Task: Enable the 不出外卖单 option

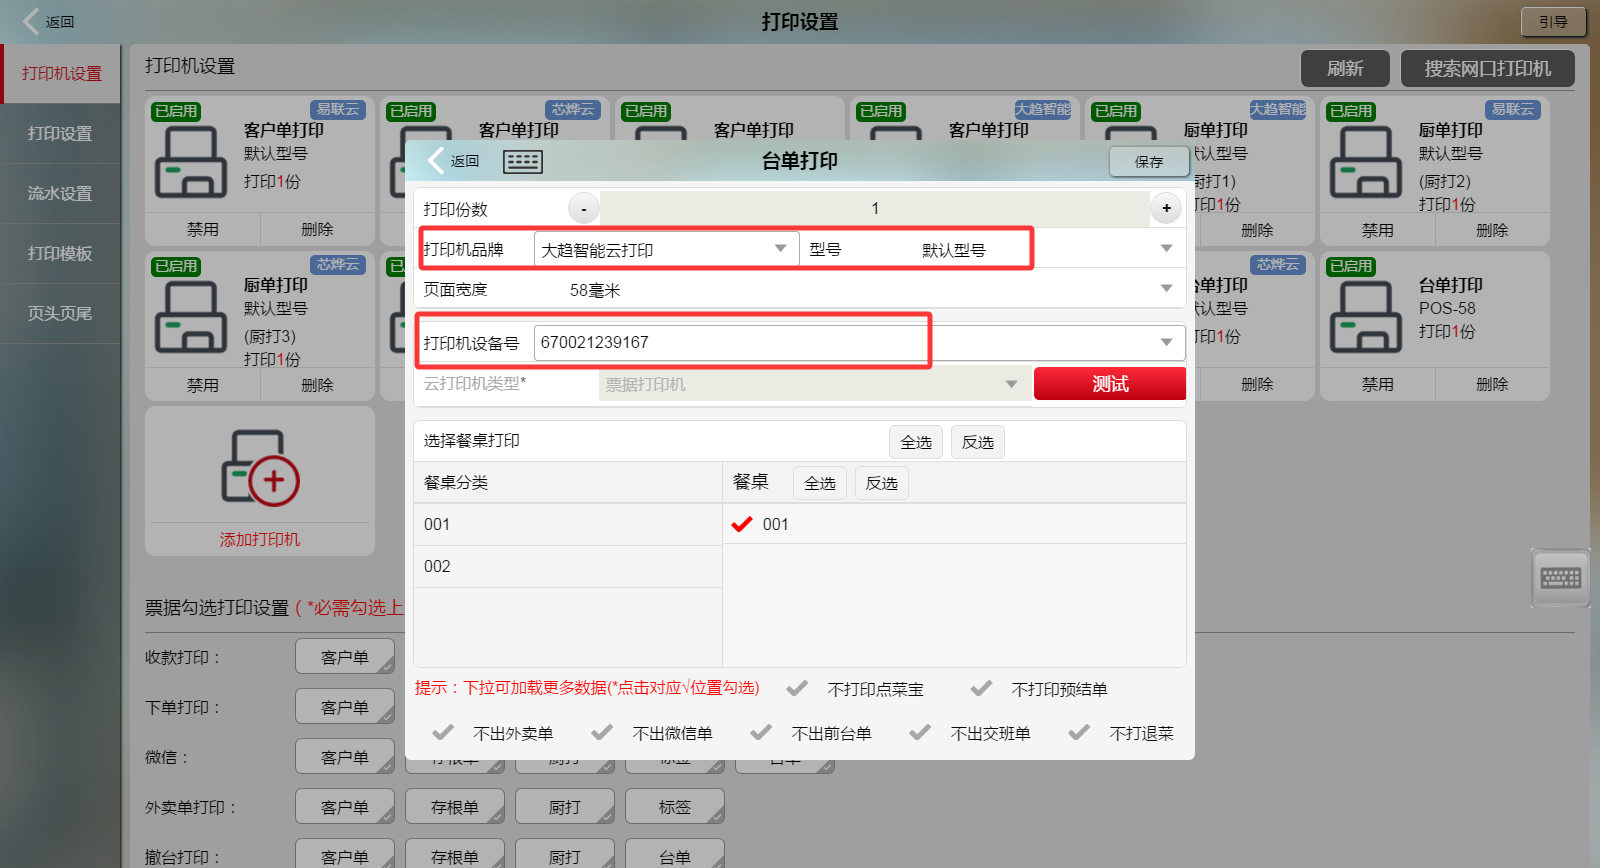Action: pos(443,733)
